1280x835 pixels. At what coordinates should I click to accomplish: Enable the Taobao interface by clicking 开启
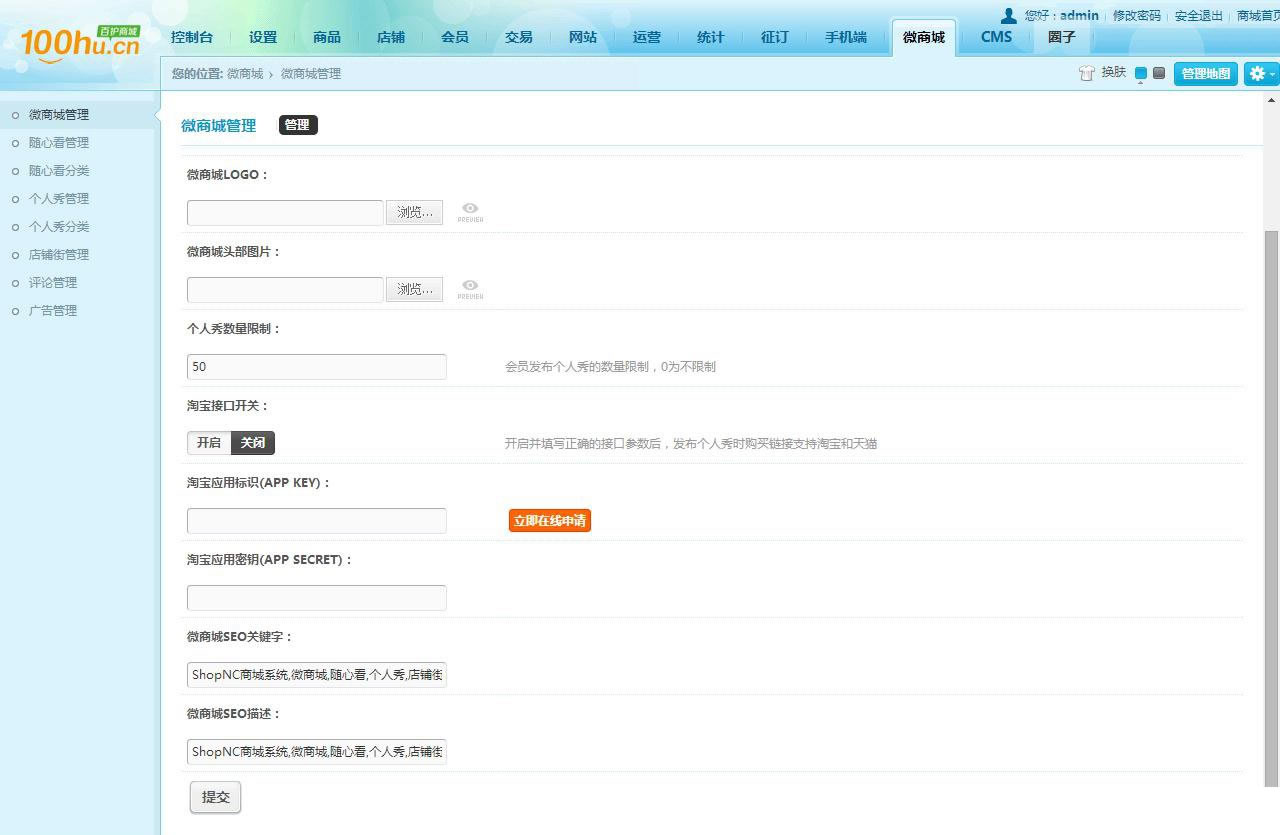coord(208,442)
